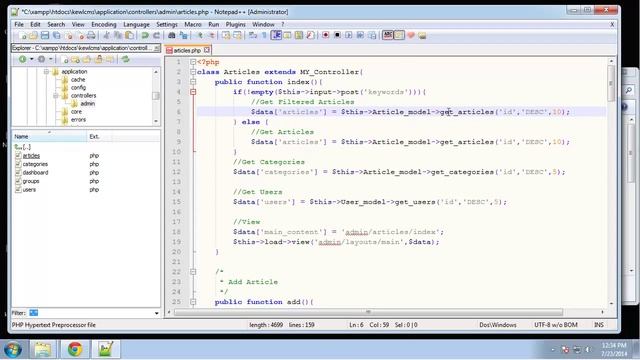Open the Encoding menu

(104, 24)
